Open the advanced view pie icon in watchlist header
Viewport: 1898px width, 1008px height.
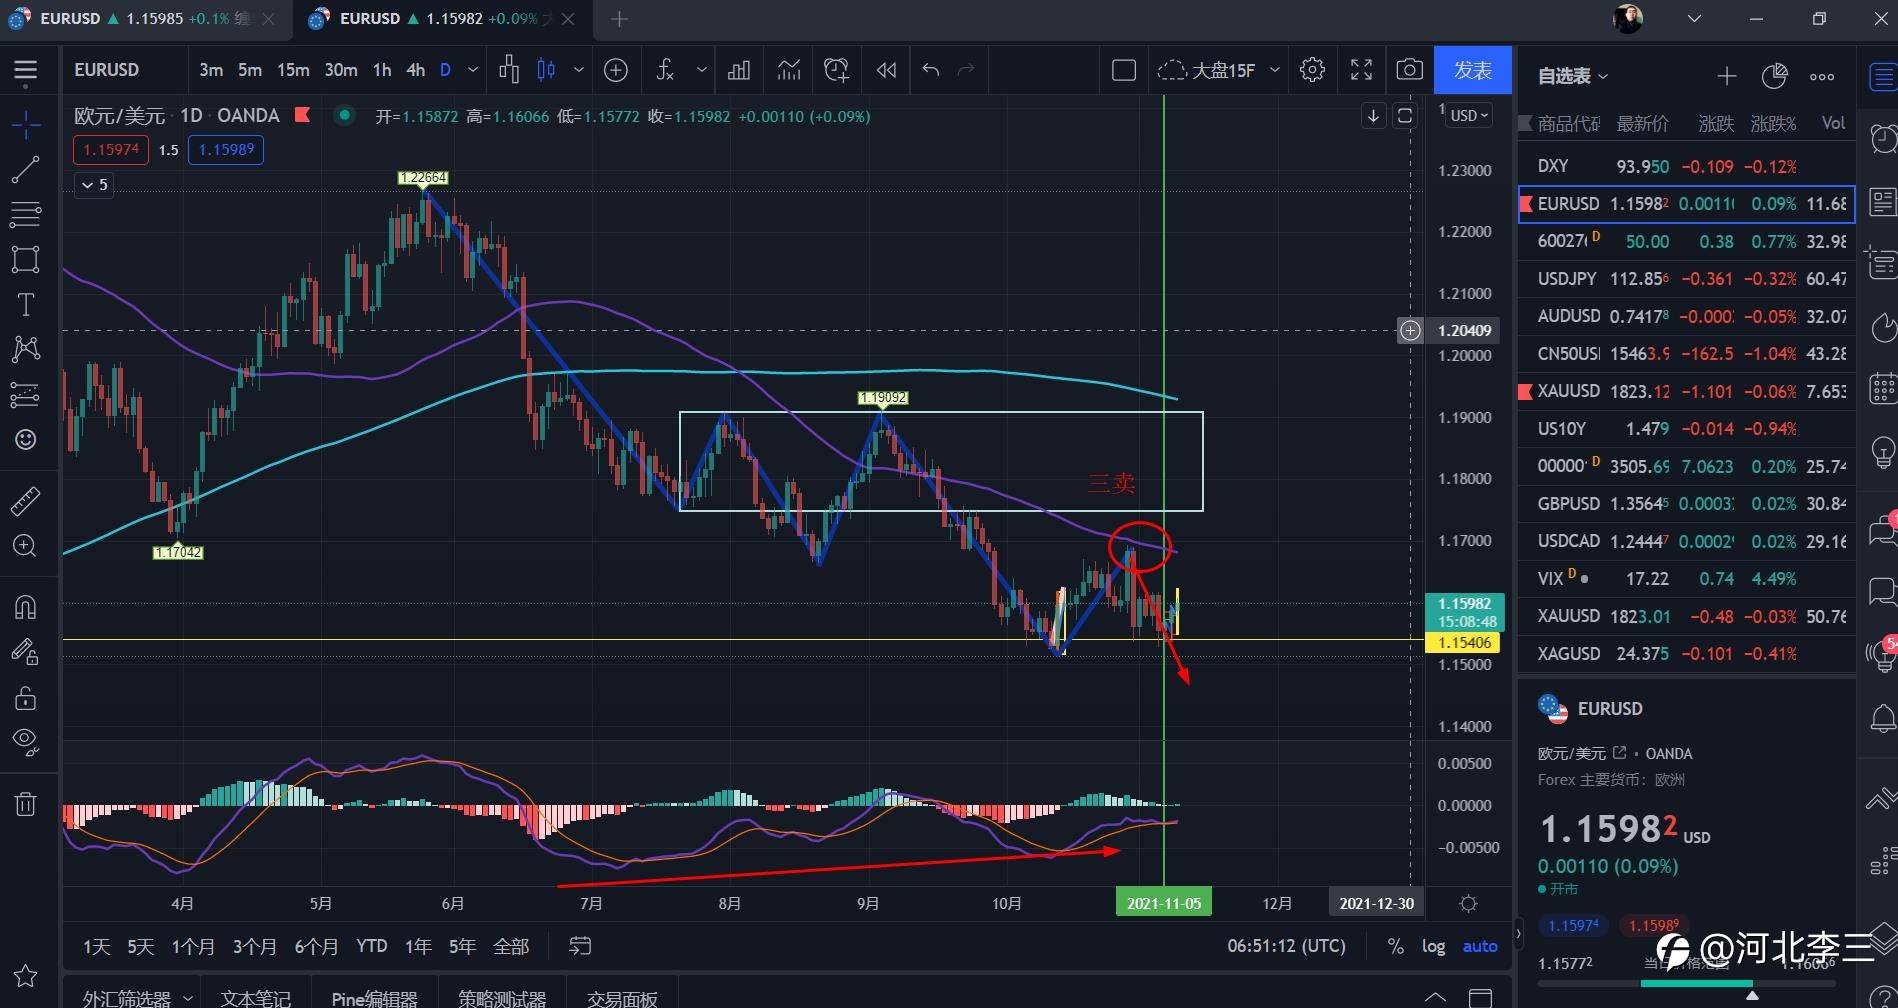click(1775, 76)
